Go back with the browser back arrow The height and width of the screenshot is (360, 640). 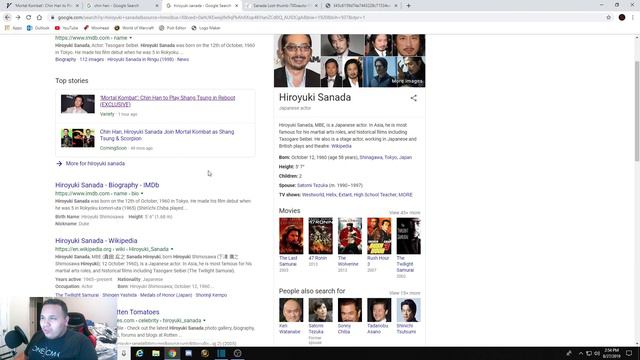(x=7, y=18)
